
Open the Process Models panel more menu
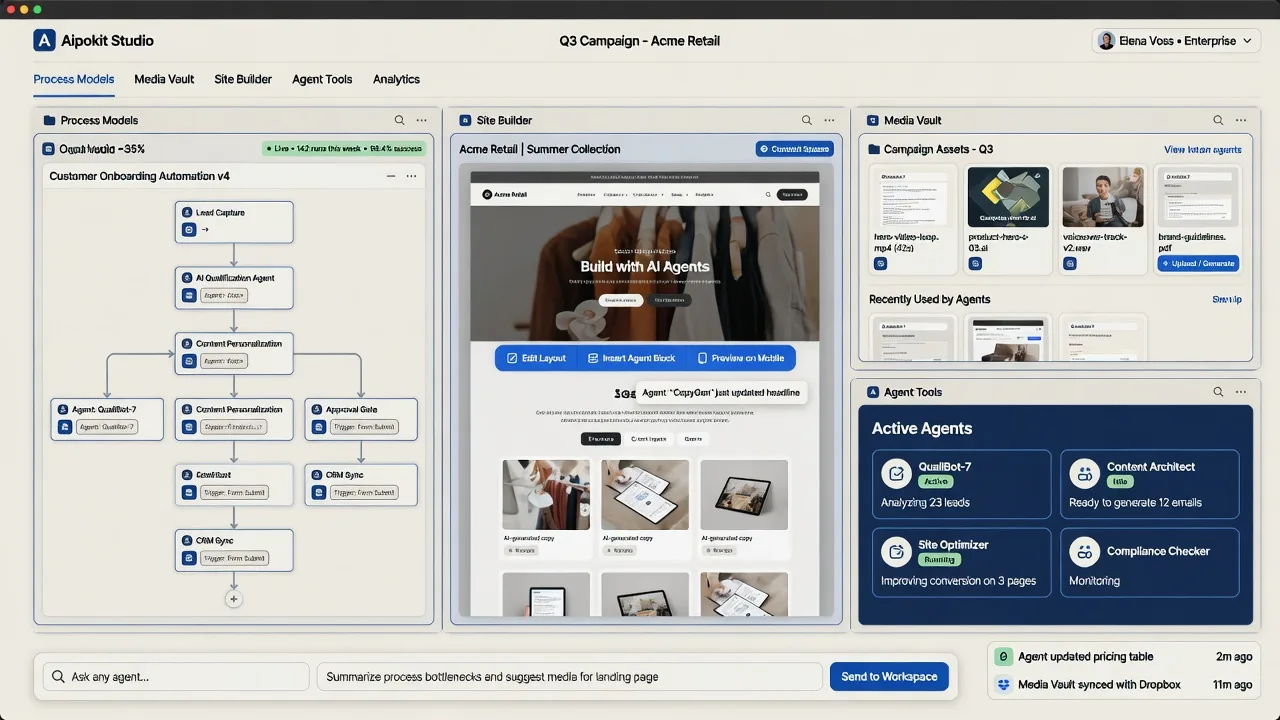coord(422,120)
